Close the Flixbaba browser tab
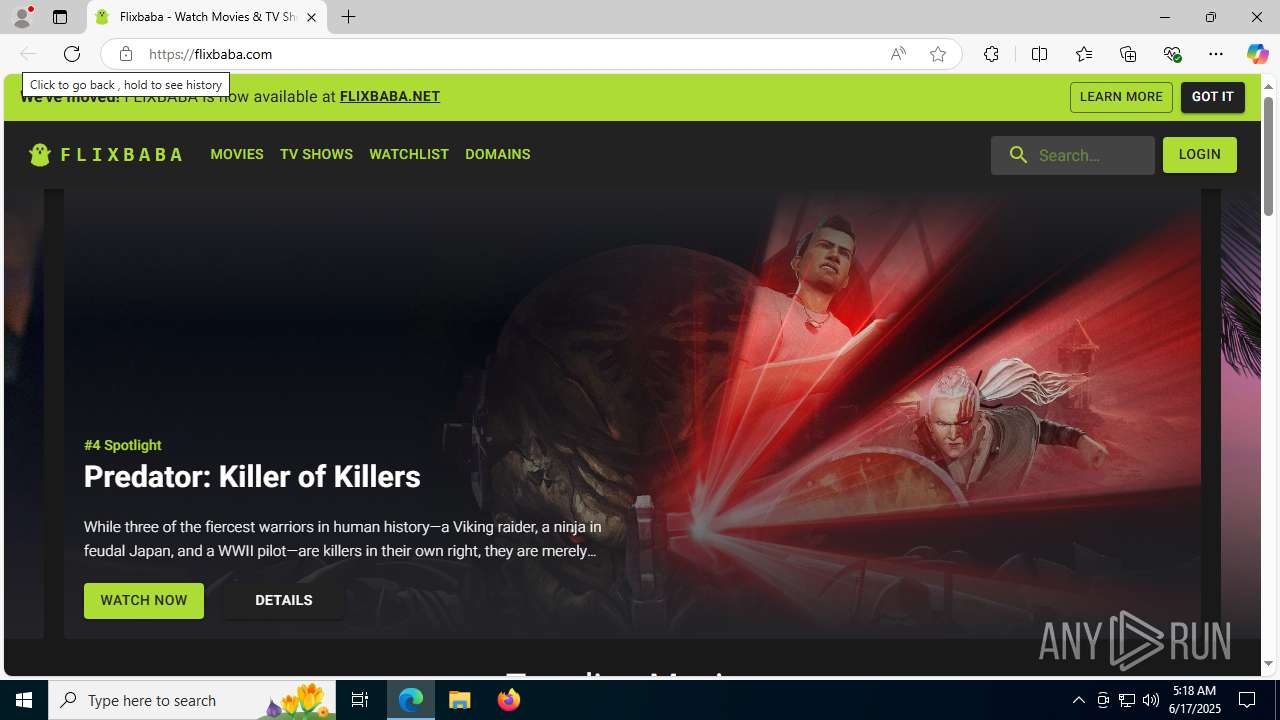Viewport: 1280px width, 720px height. coord(311,17)
